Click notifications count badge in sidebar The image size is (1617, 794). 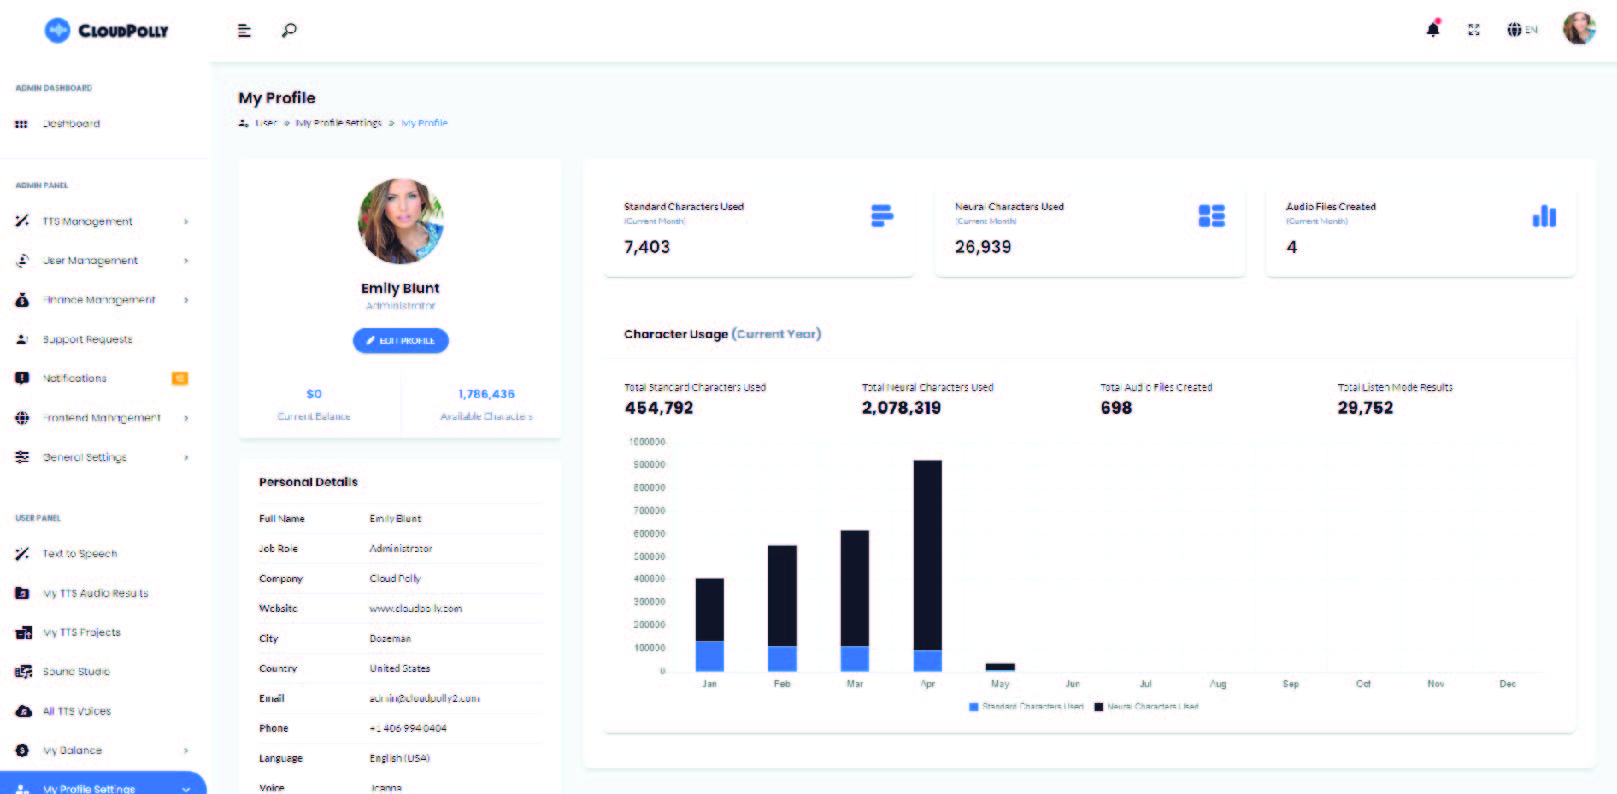coord(180,378)
